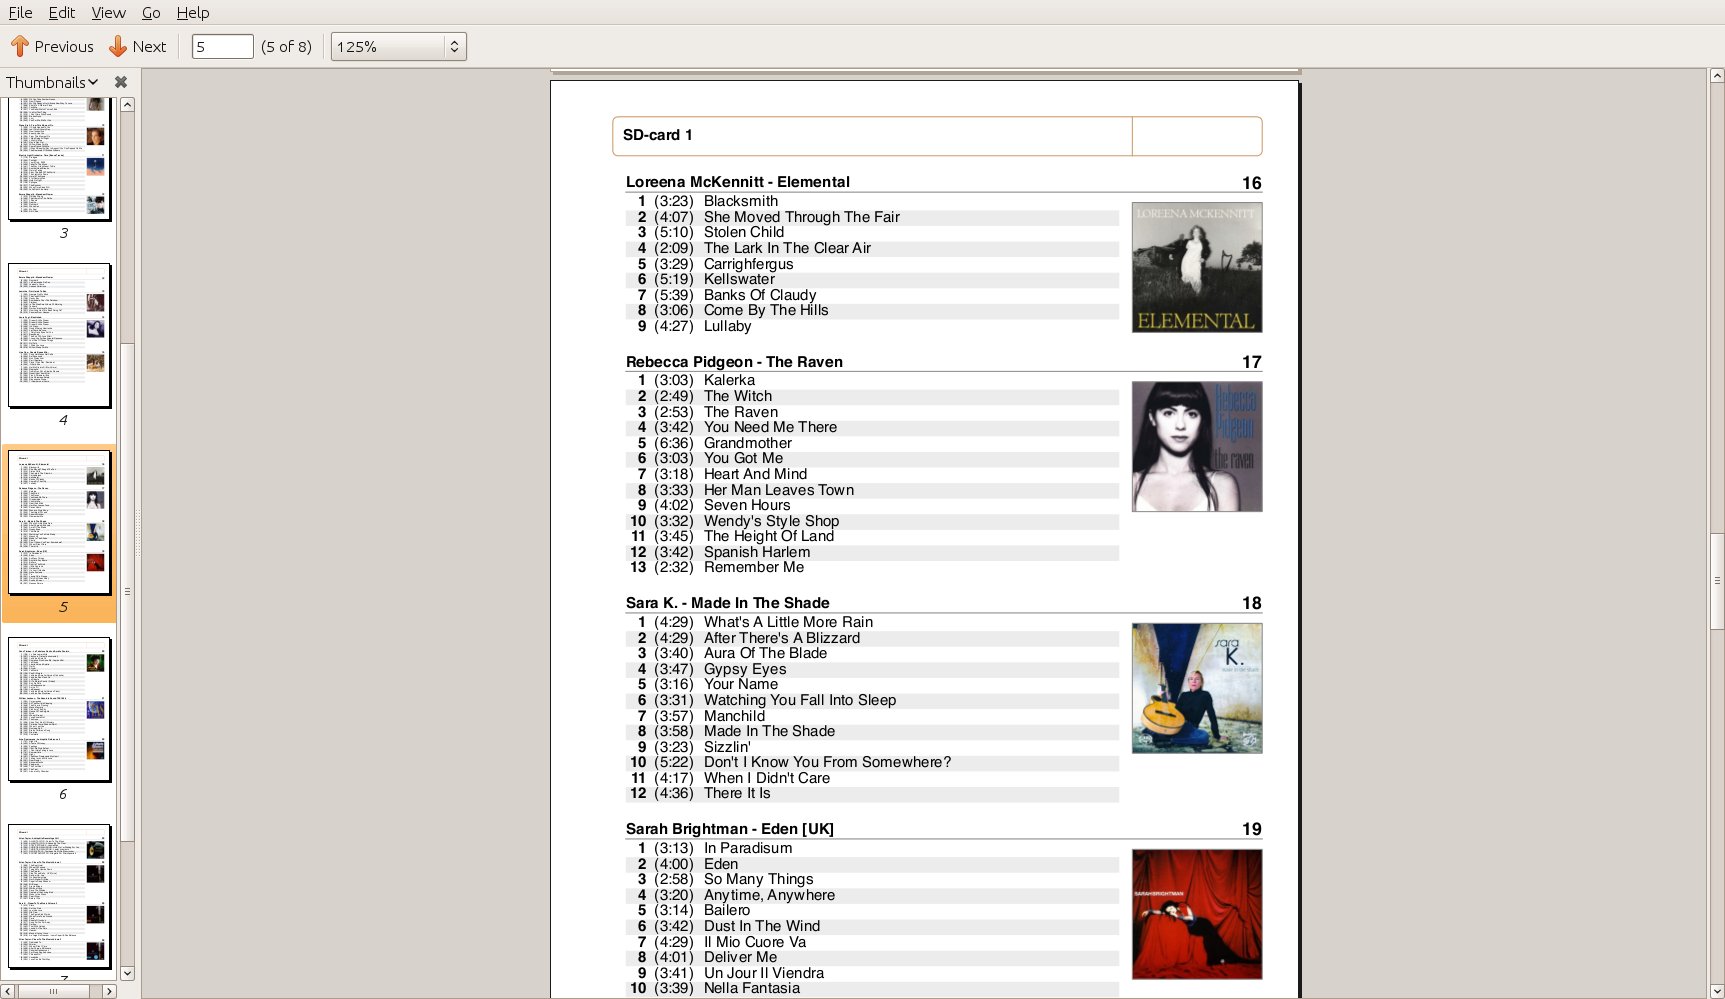Viewport: 1725px width, 999px height.
Task: Close the Thumbnails sidebar
Action: [x=121, y=82]
